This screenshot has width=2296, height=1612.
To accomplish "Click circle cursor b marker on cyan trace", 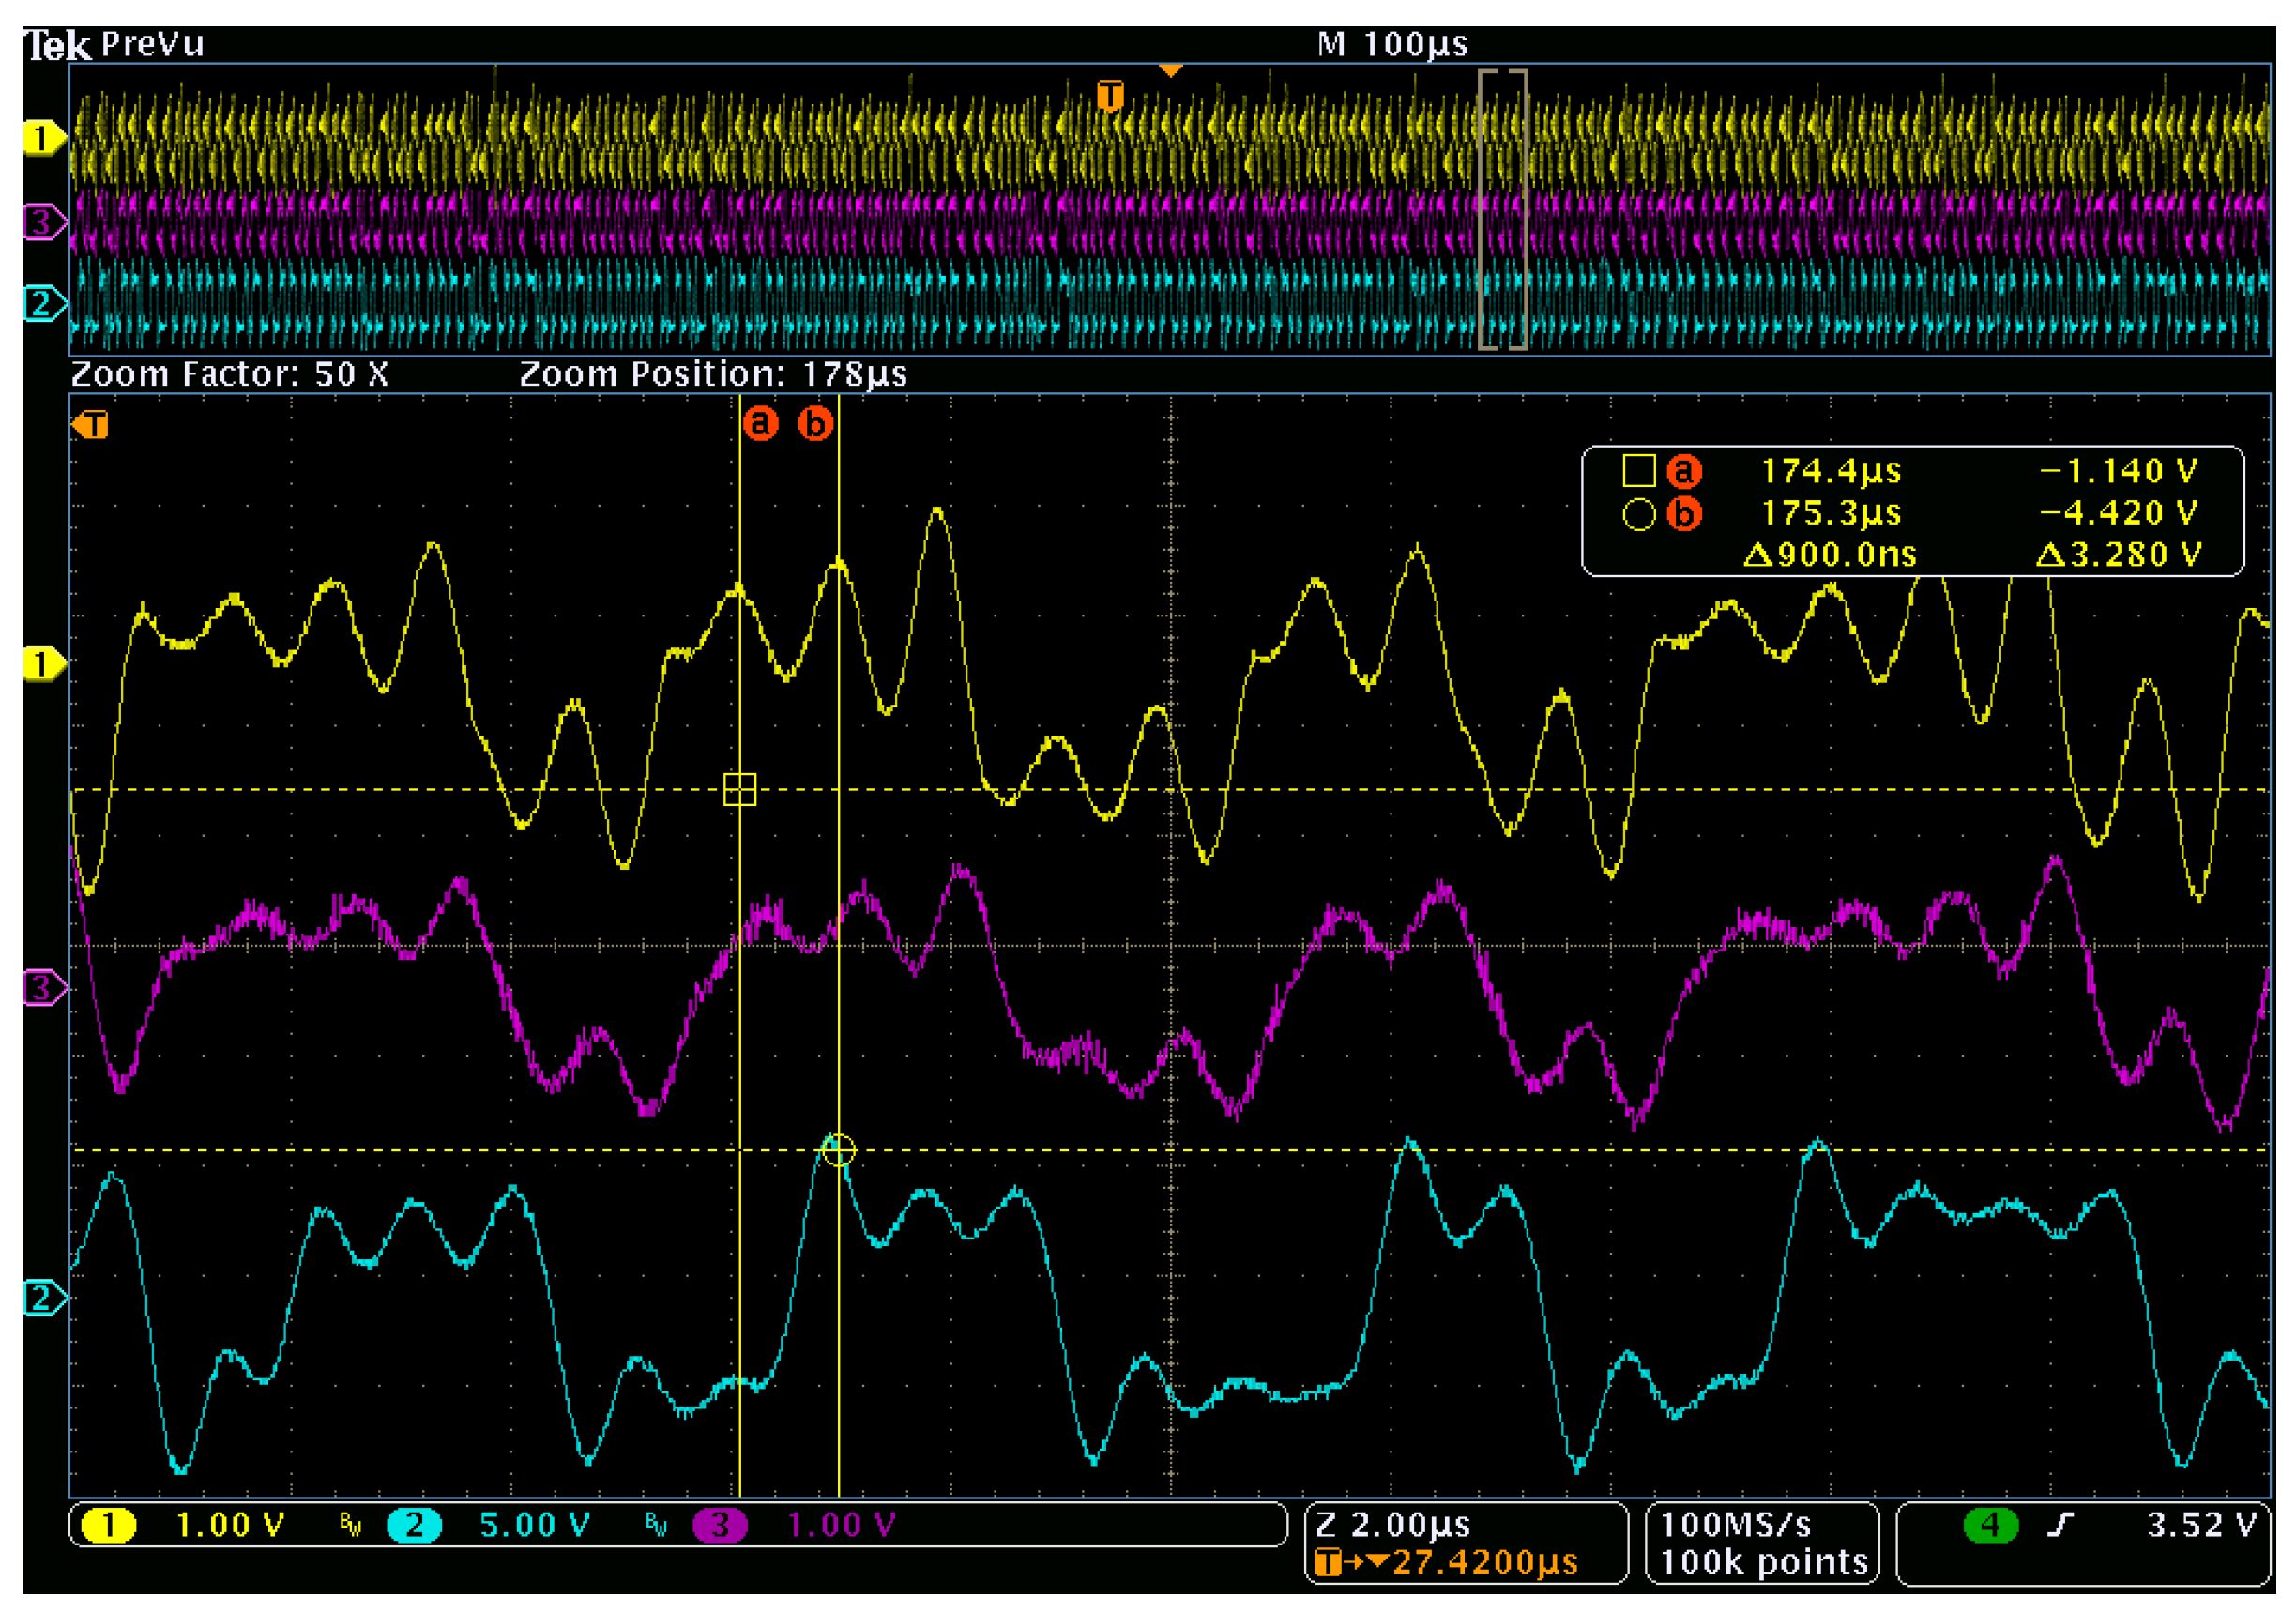I will (838, 1150).
